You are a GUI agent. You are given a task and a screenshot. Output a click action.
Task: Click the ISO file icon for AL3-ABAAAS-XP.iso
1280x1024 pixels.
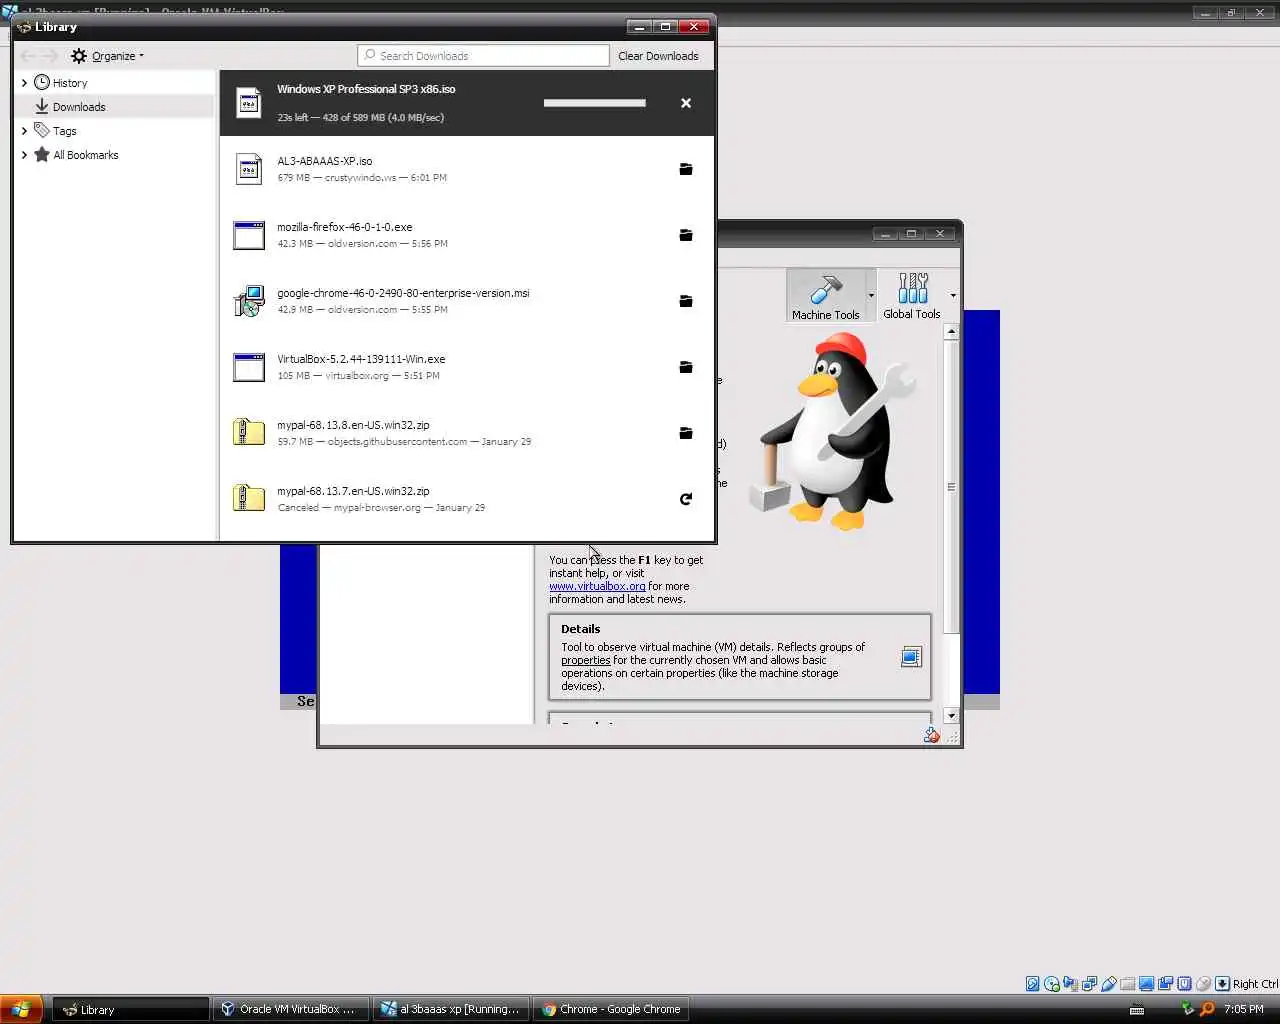(x=249, y=169)
